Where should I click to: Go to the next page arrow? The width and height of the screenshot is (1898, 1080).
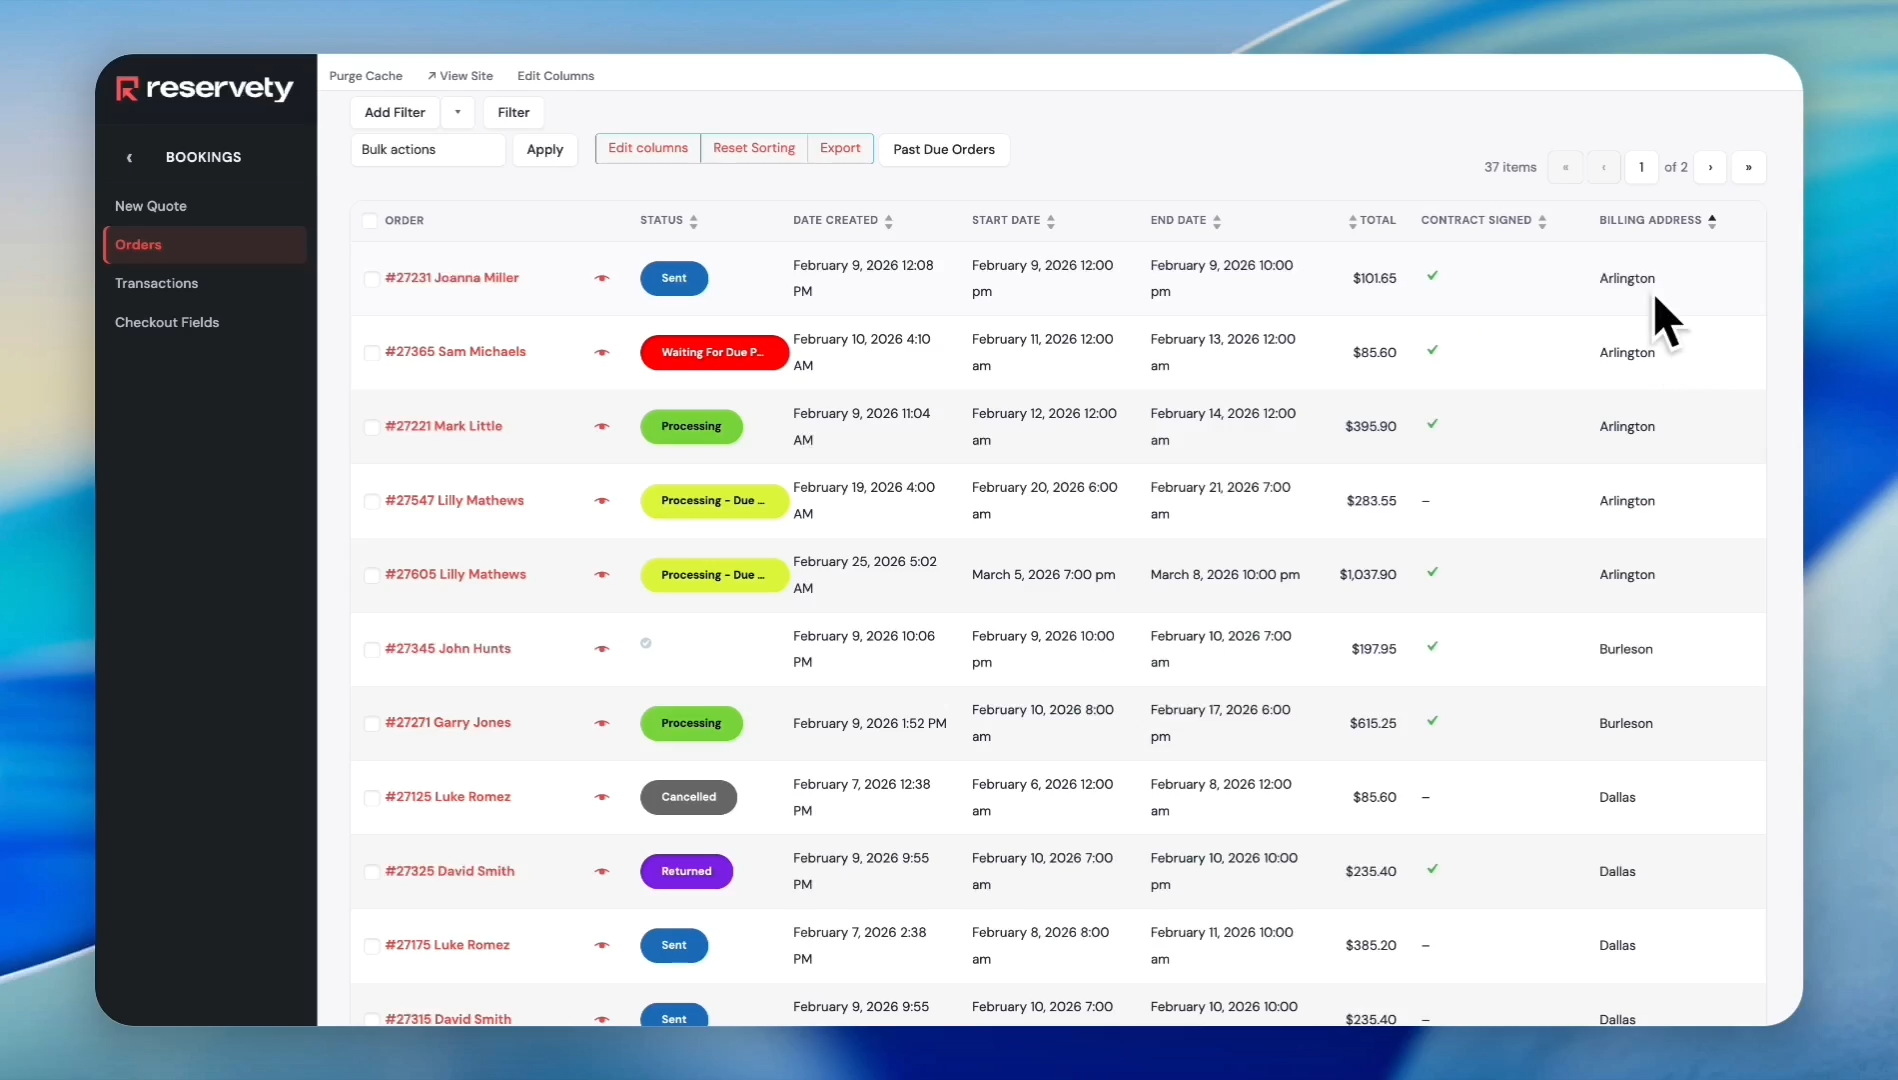tap(1710, 167)
